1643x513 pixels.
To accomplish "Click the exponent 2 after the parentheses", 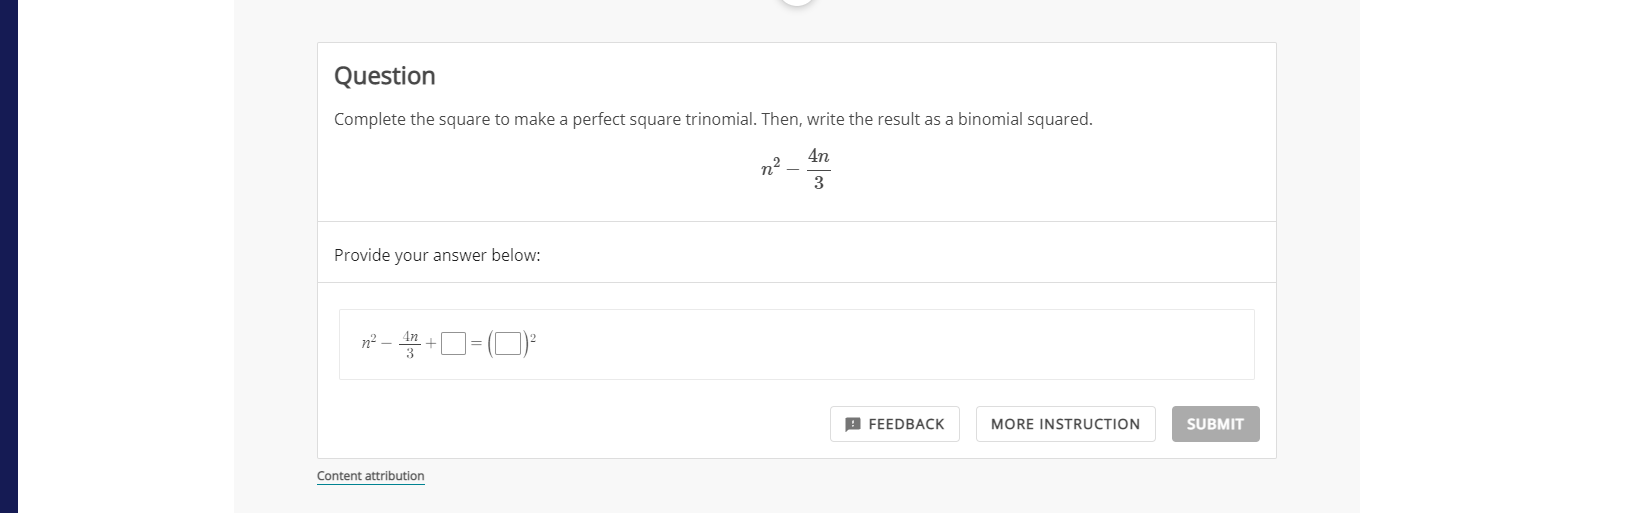I will 533,337.
